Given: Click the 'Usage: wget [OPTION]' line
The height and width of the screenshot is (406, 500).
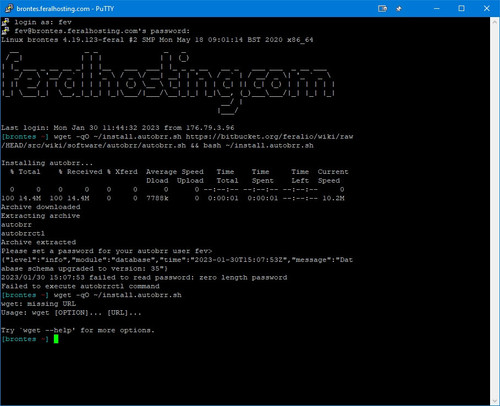Looking at the screenshot, I should click(x=71, y=313).
